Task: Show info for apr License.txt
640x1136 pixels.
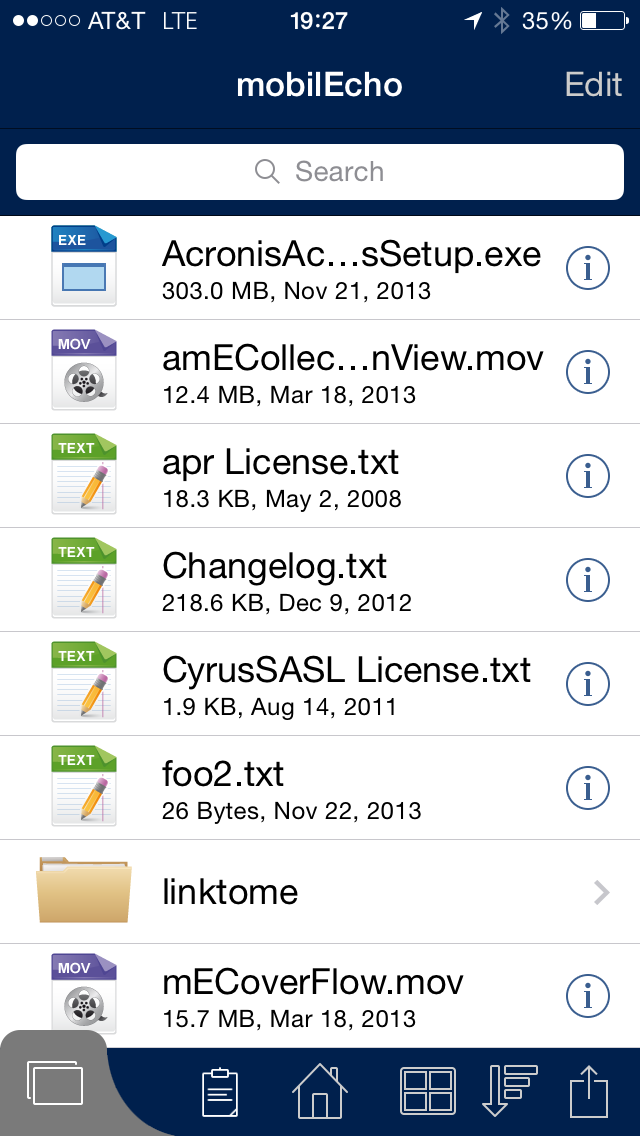Action: (588, 476)
